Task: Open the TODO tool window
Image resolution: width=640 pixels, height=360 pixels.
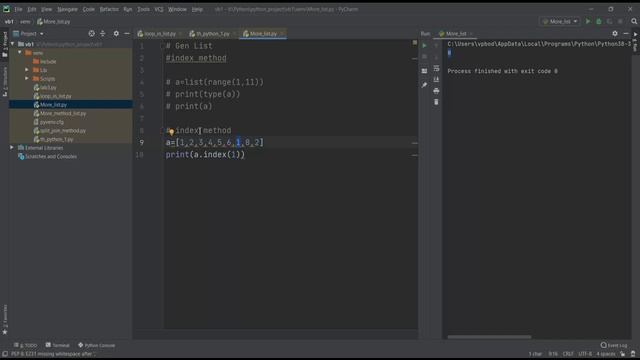Action: click(x=25, y=345)
